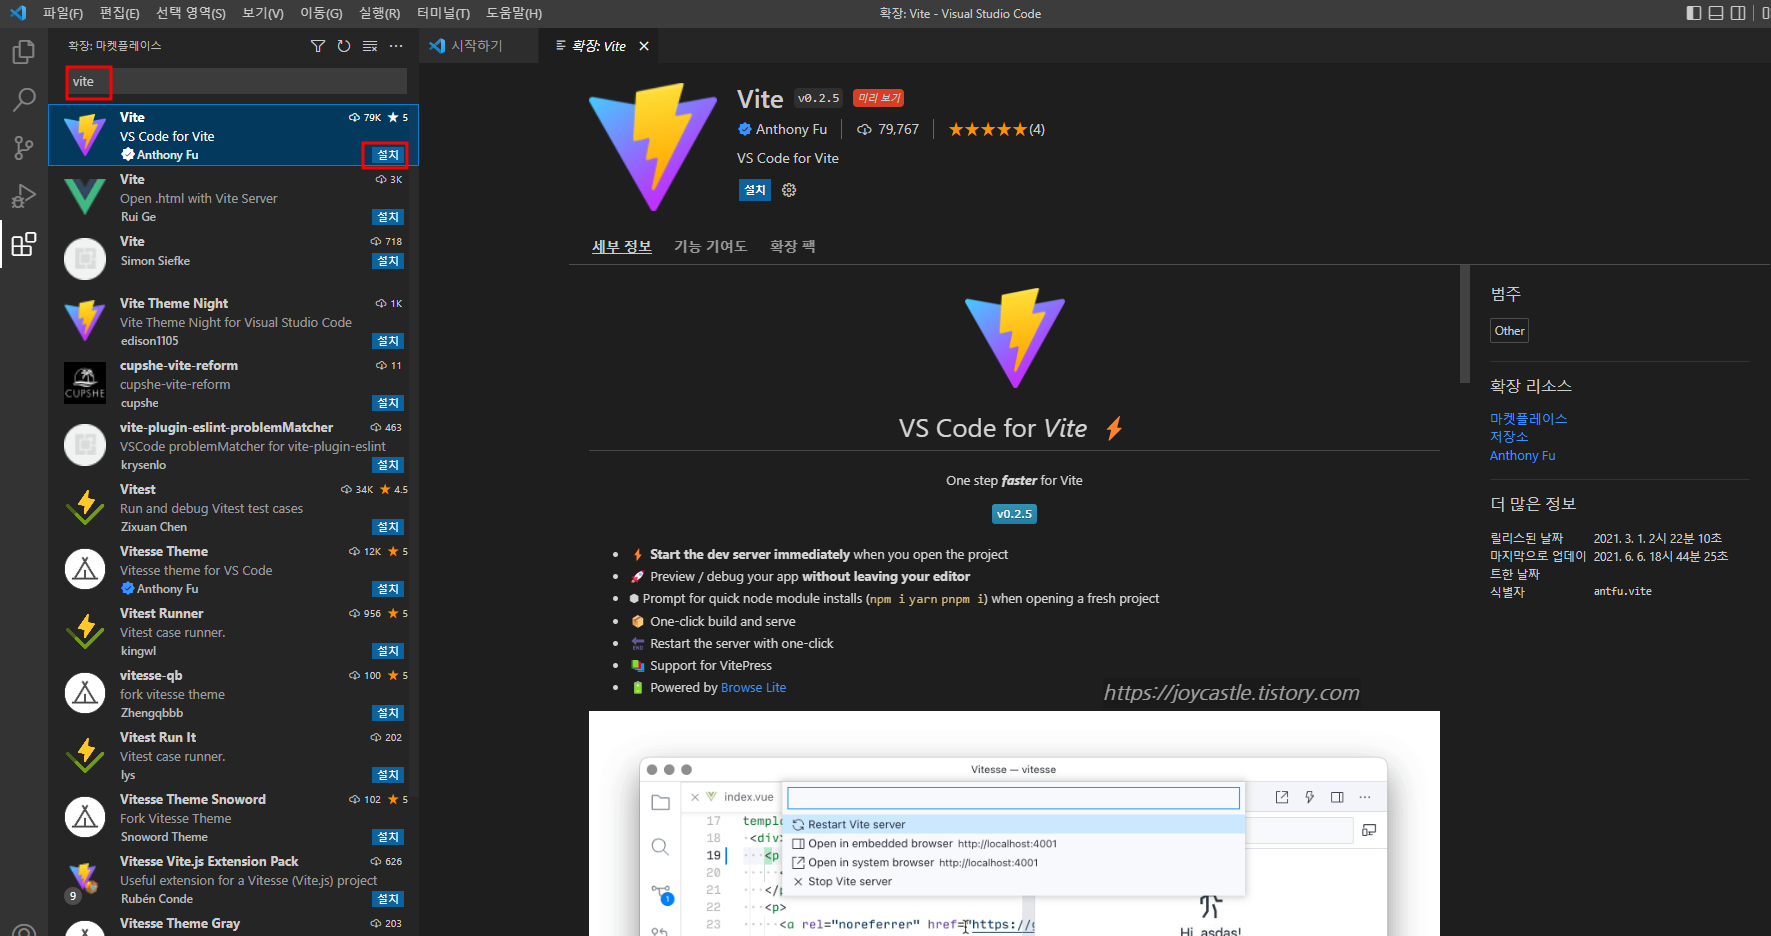The width and height of the screenshot is (1771, 936).
Task: Install Vitesse Theme Snoword extension
Action: pyautogui.click(x=388, y=837)
